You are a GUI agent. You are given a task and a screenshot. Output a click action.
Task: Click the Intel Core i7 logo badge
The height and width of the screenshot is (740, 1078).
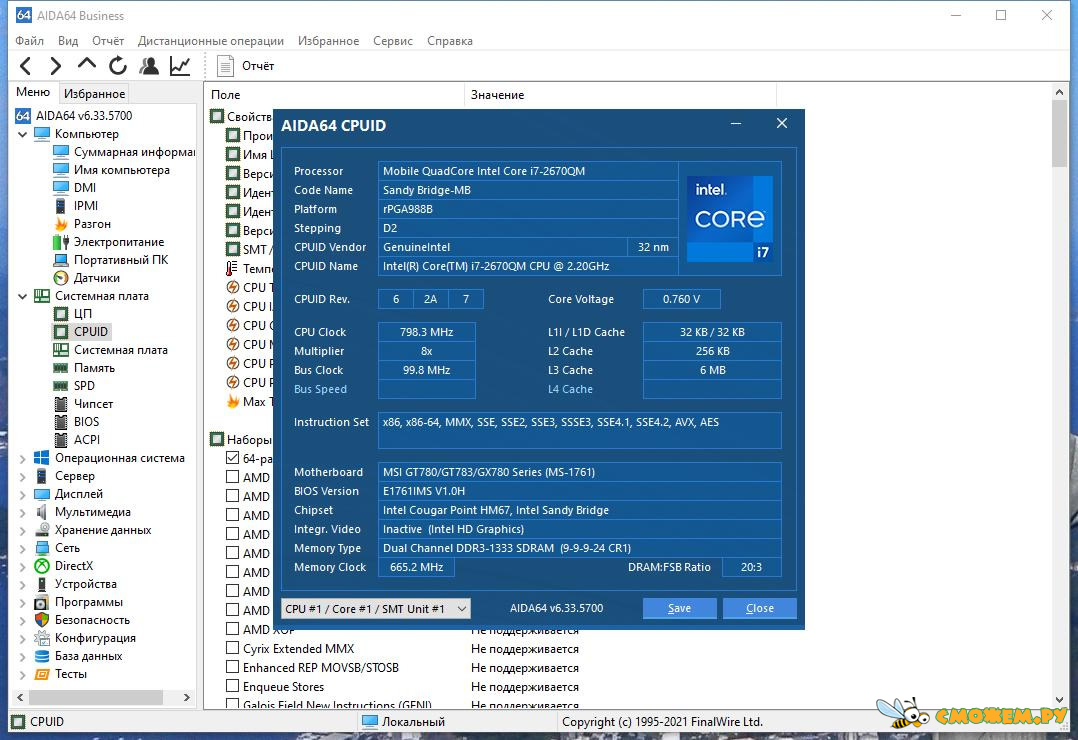729,219
